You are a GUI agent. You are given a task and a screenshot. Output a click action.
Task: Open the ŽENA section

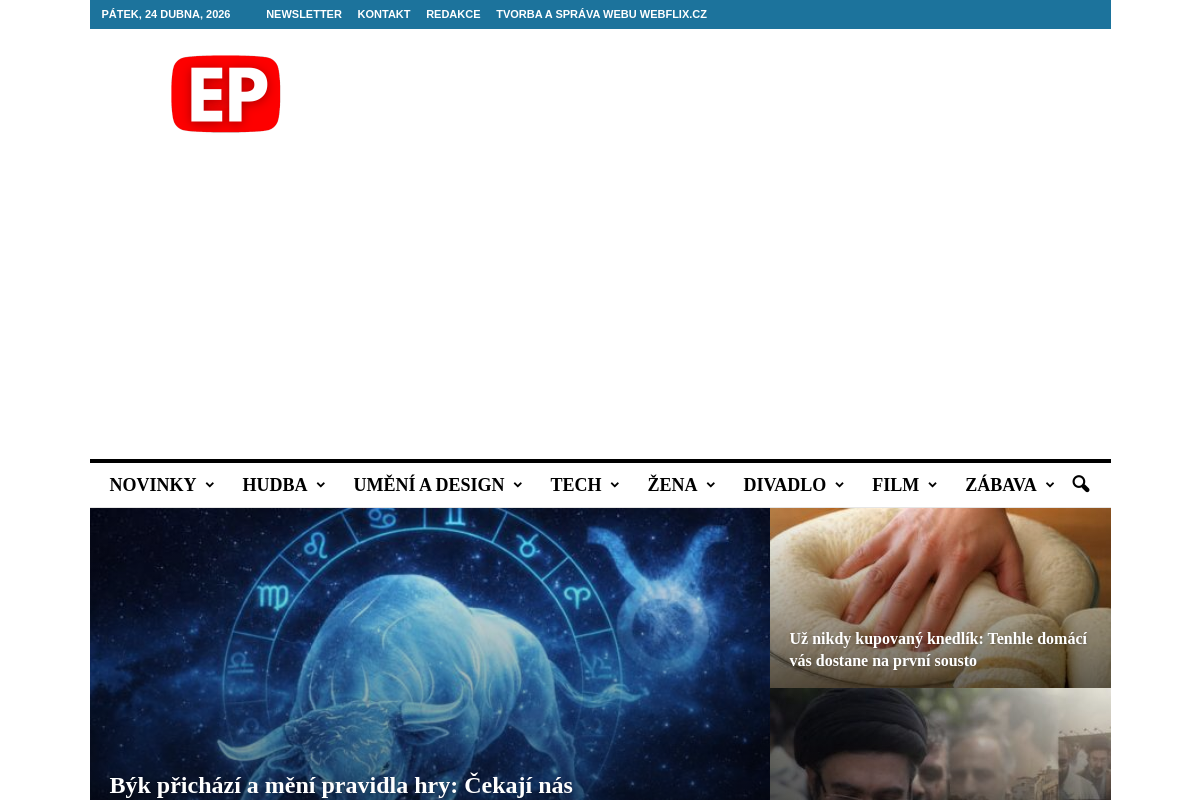[x=672, y=485]
